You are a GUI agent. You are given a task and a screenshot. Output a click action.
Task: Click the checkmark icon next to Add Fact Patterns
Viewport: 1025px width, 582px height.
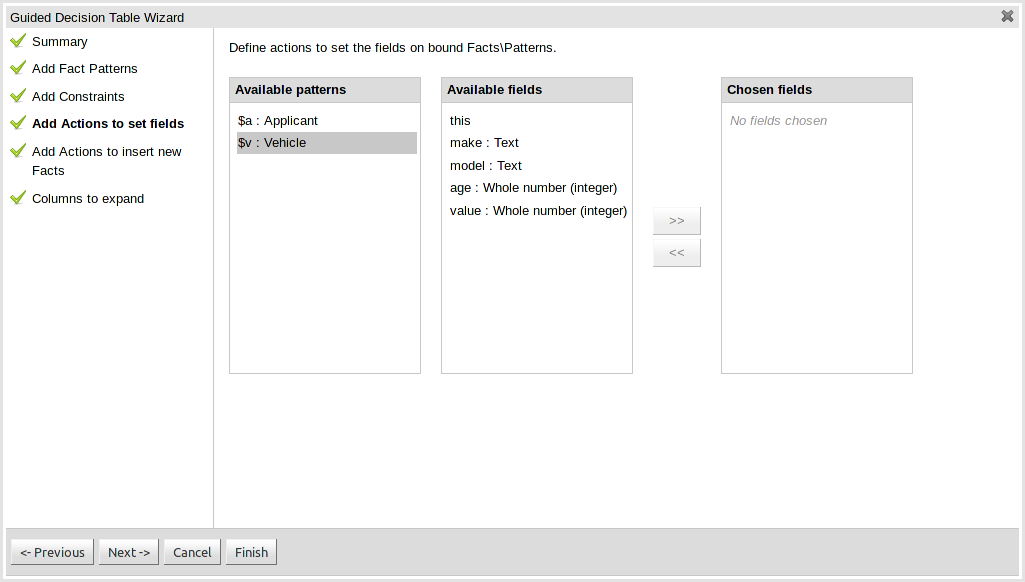17,68
